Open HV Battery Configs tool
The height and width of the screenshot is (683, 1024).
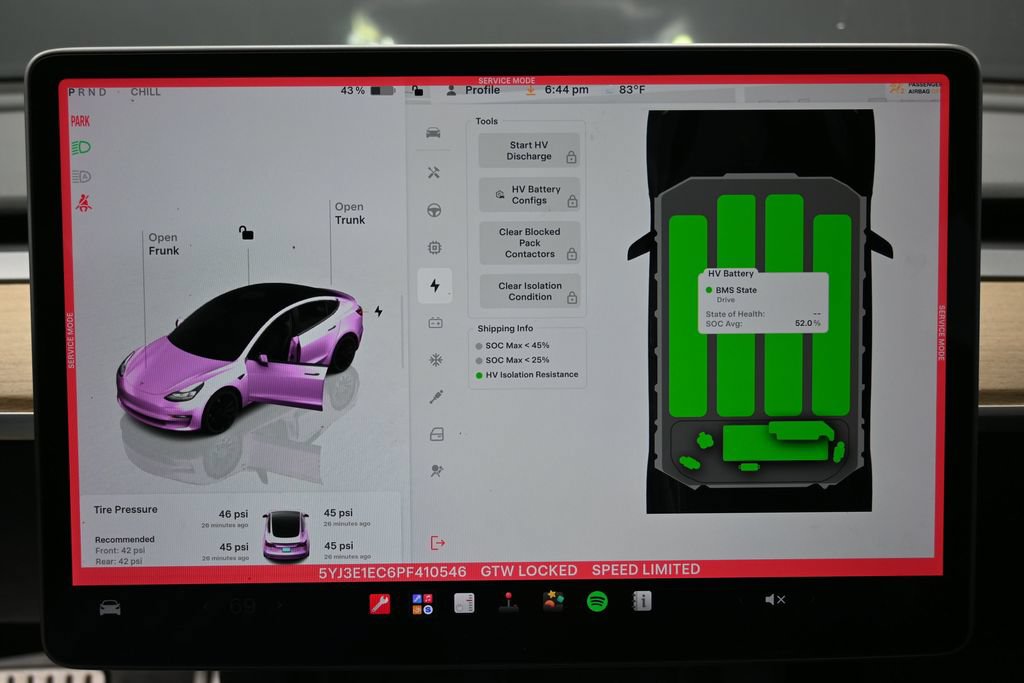tap(529, 195)
